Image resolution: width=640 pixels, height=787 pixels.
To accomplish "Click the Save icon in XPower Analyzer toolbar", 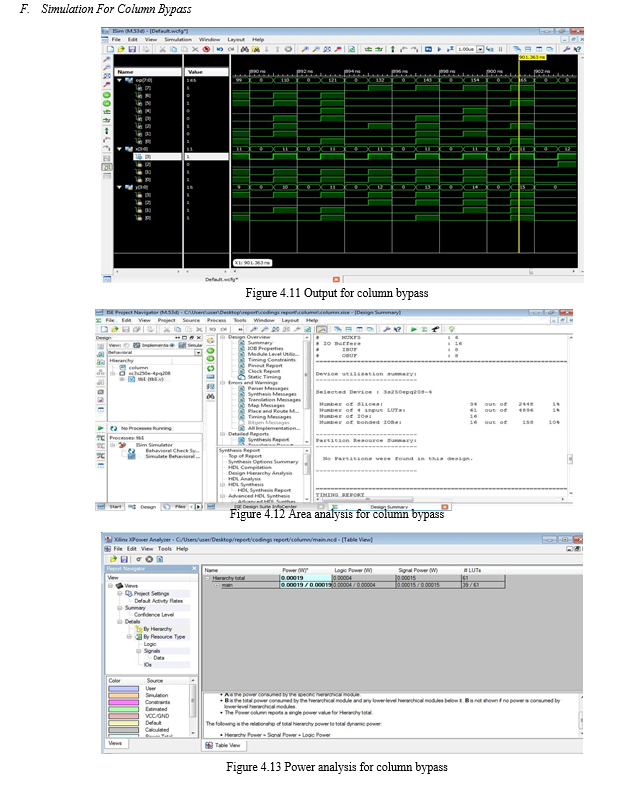I will [x=124, y=559].
